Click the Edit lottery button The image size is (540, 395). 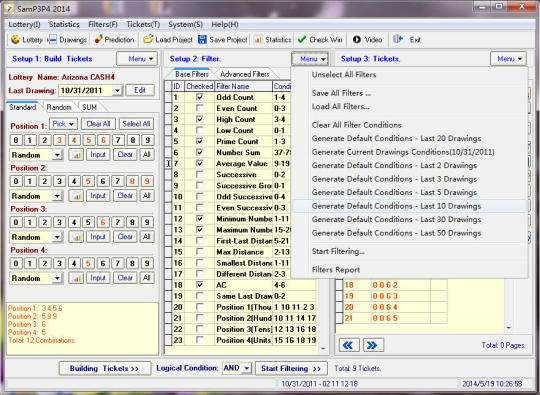pyautogui.click(x=140, y=91)
